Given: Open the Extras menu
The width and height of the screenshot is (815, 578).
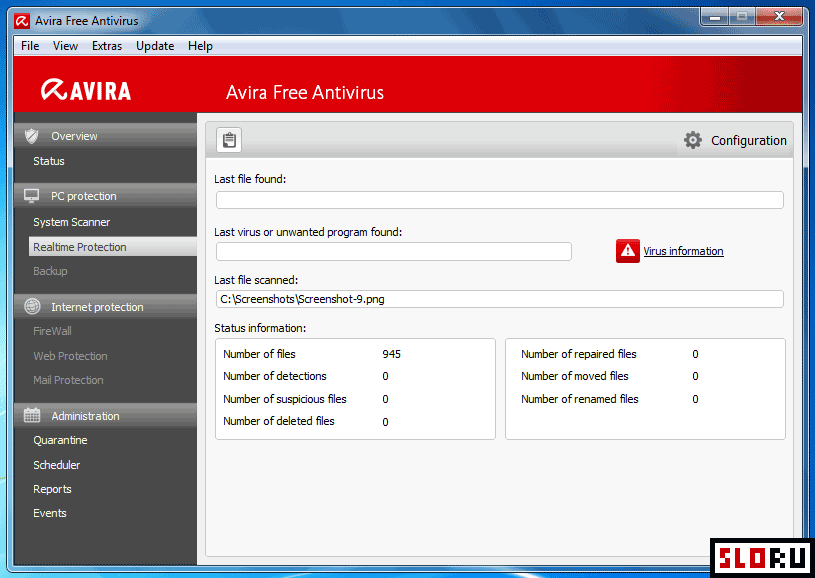Looking at the screenshot, I should click(107, 46).
